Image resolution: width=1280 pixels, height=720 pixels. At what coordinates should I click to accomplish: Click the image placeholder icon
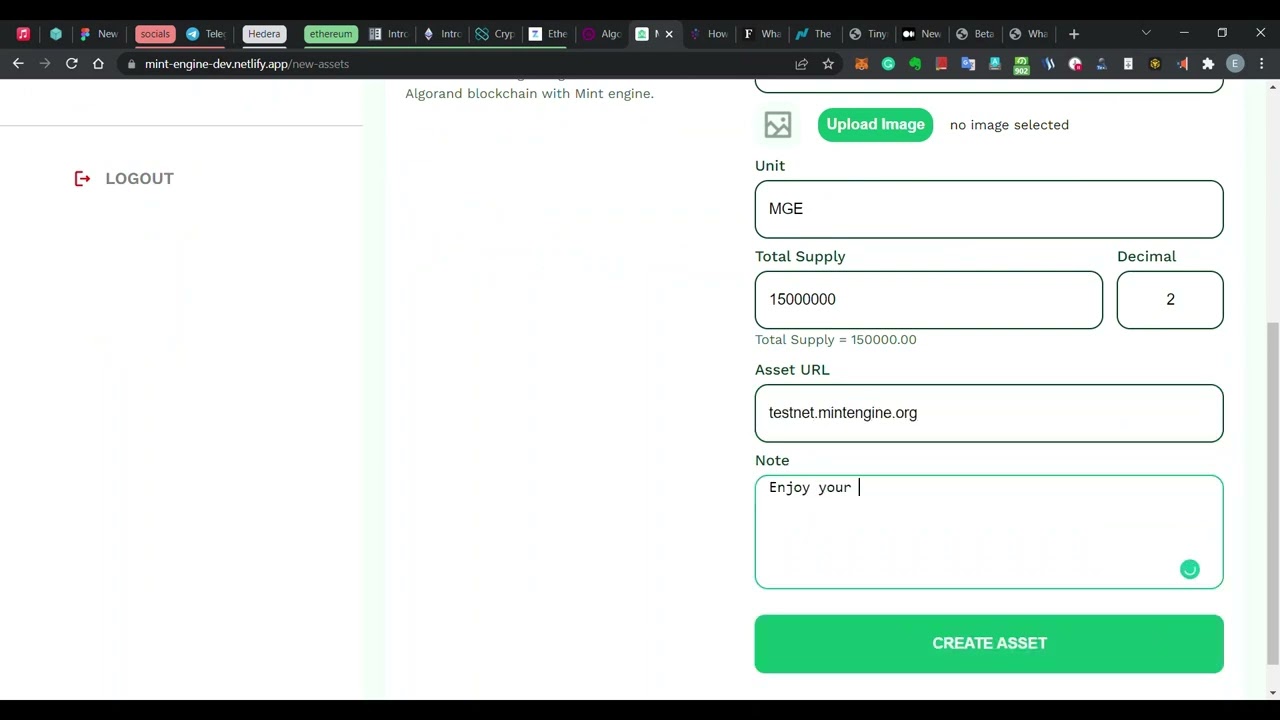778,125
